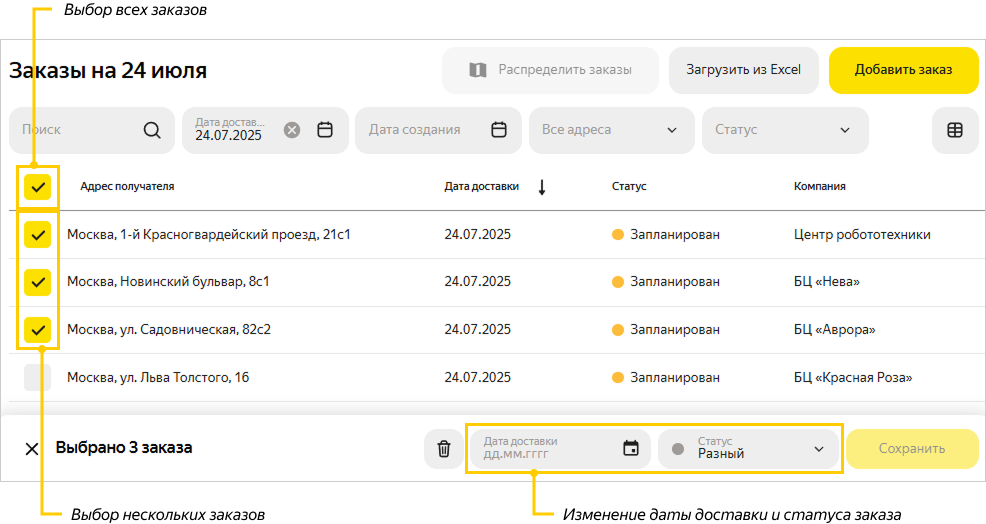Open table column settings icon
Image resolution: width=986 pixels, height=524 pixels.
[x=954, y=130]
